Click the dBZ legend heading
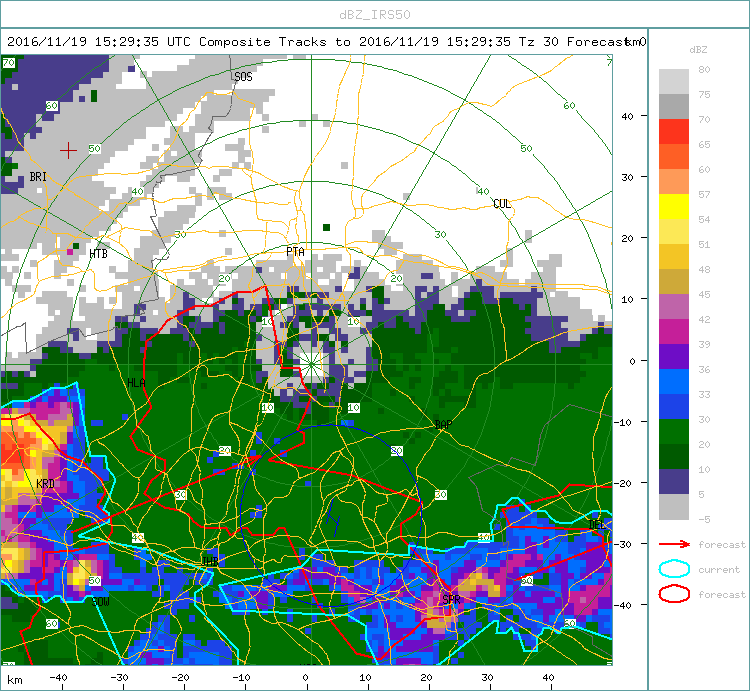 698,49
